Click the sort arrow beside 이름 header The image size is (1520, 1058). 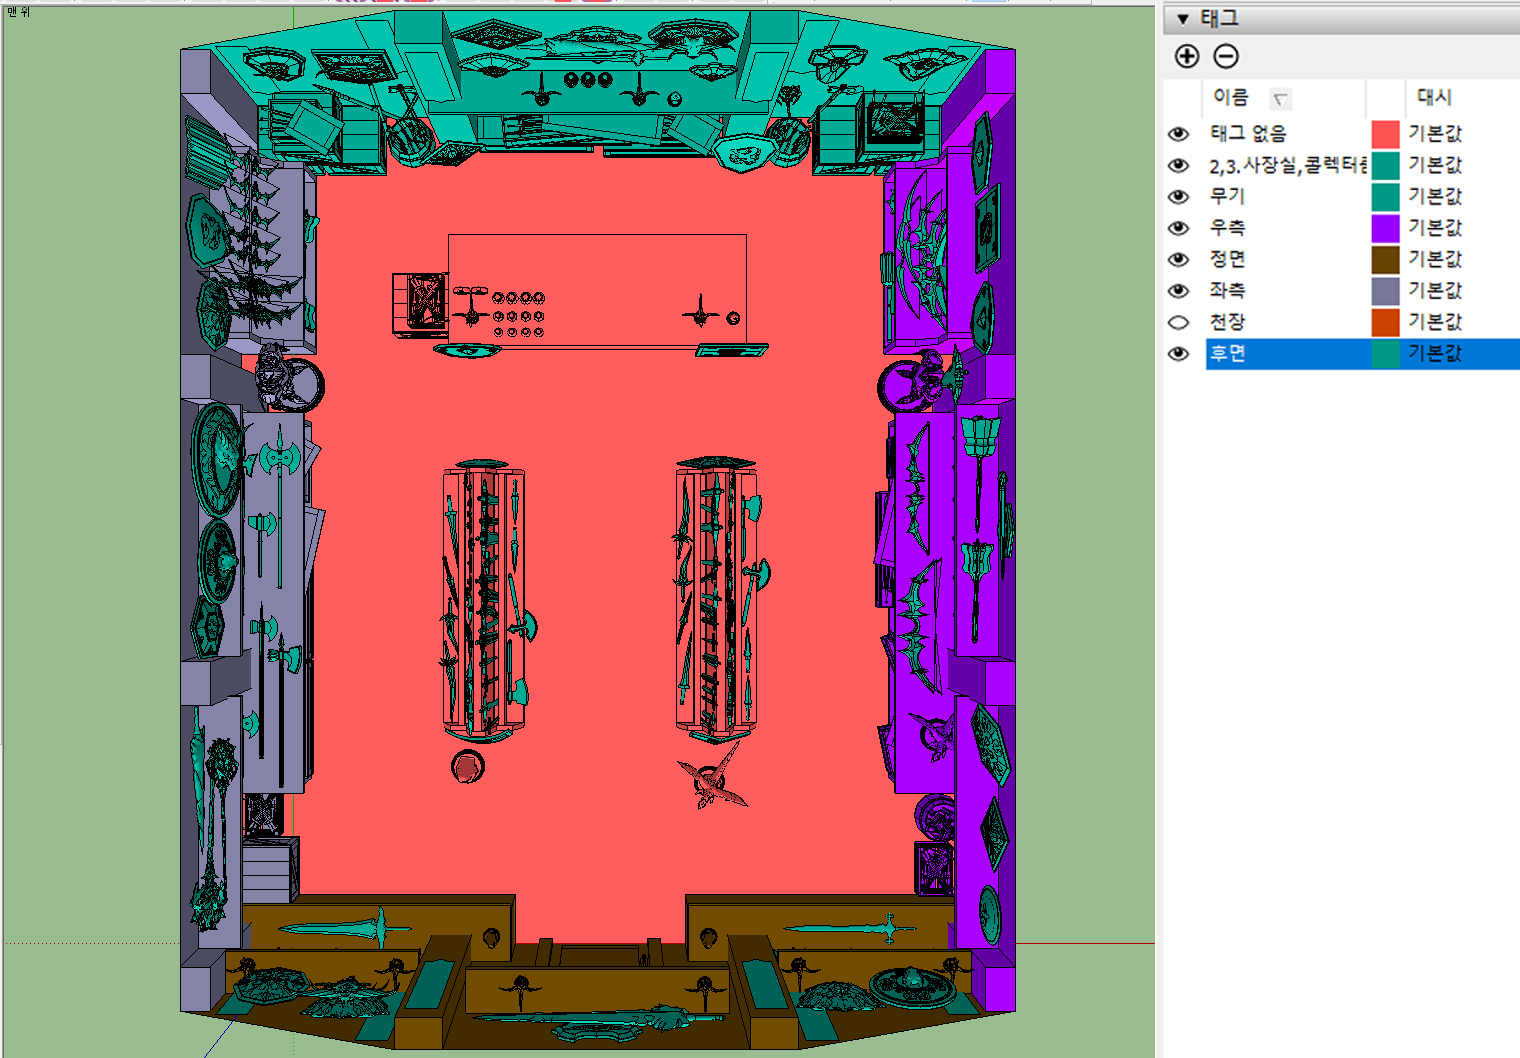1280,98
